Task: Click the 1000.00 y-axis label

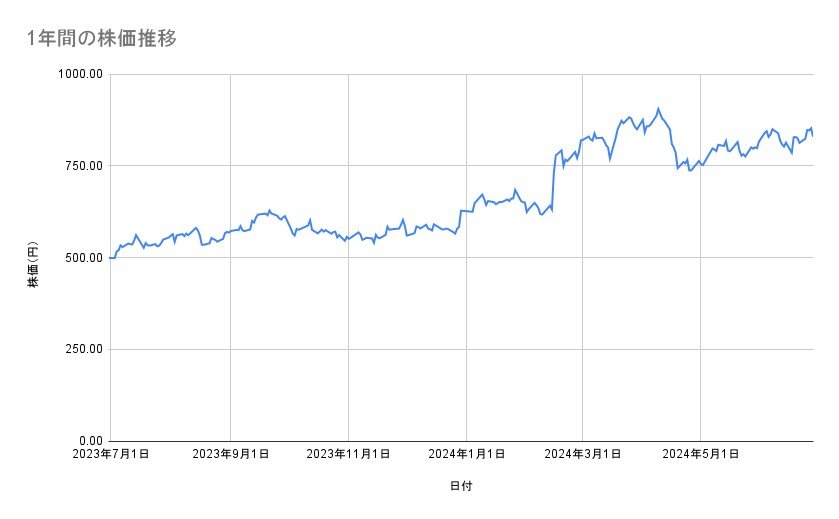Action: click(x=82, y=74)
